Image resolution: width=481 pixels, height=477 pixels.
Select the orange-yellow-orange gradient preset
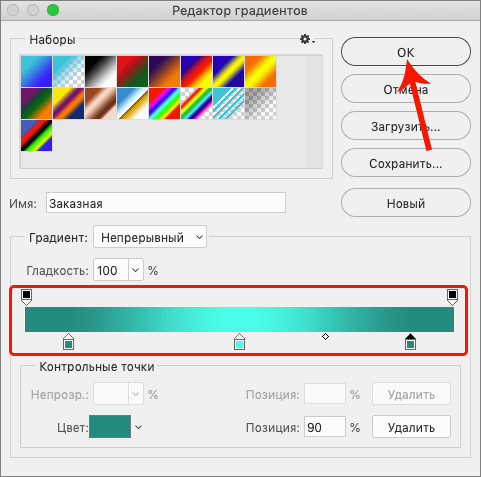pyautogui.click(x=260, y=71)
